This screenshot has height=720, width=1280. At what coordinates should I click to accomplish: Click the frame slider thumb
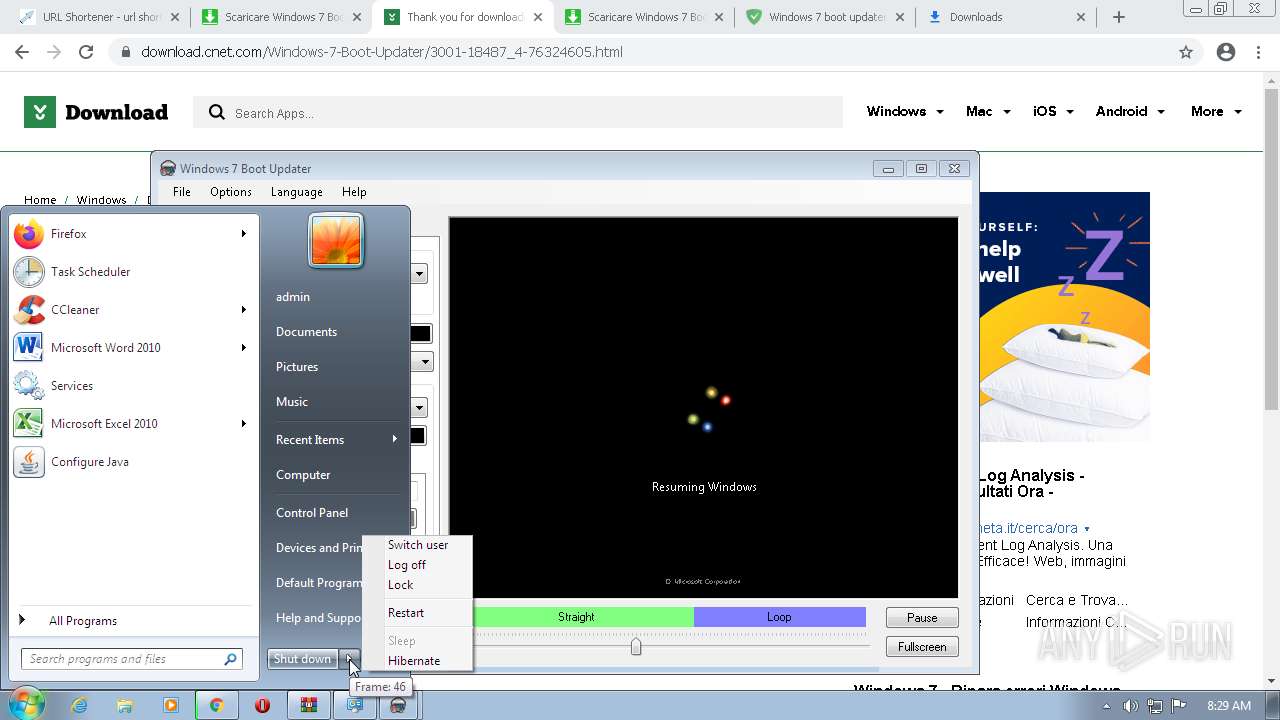636,647
